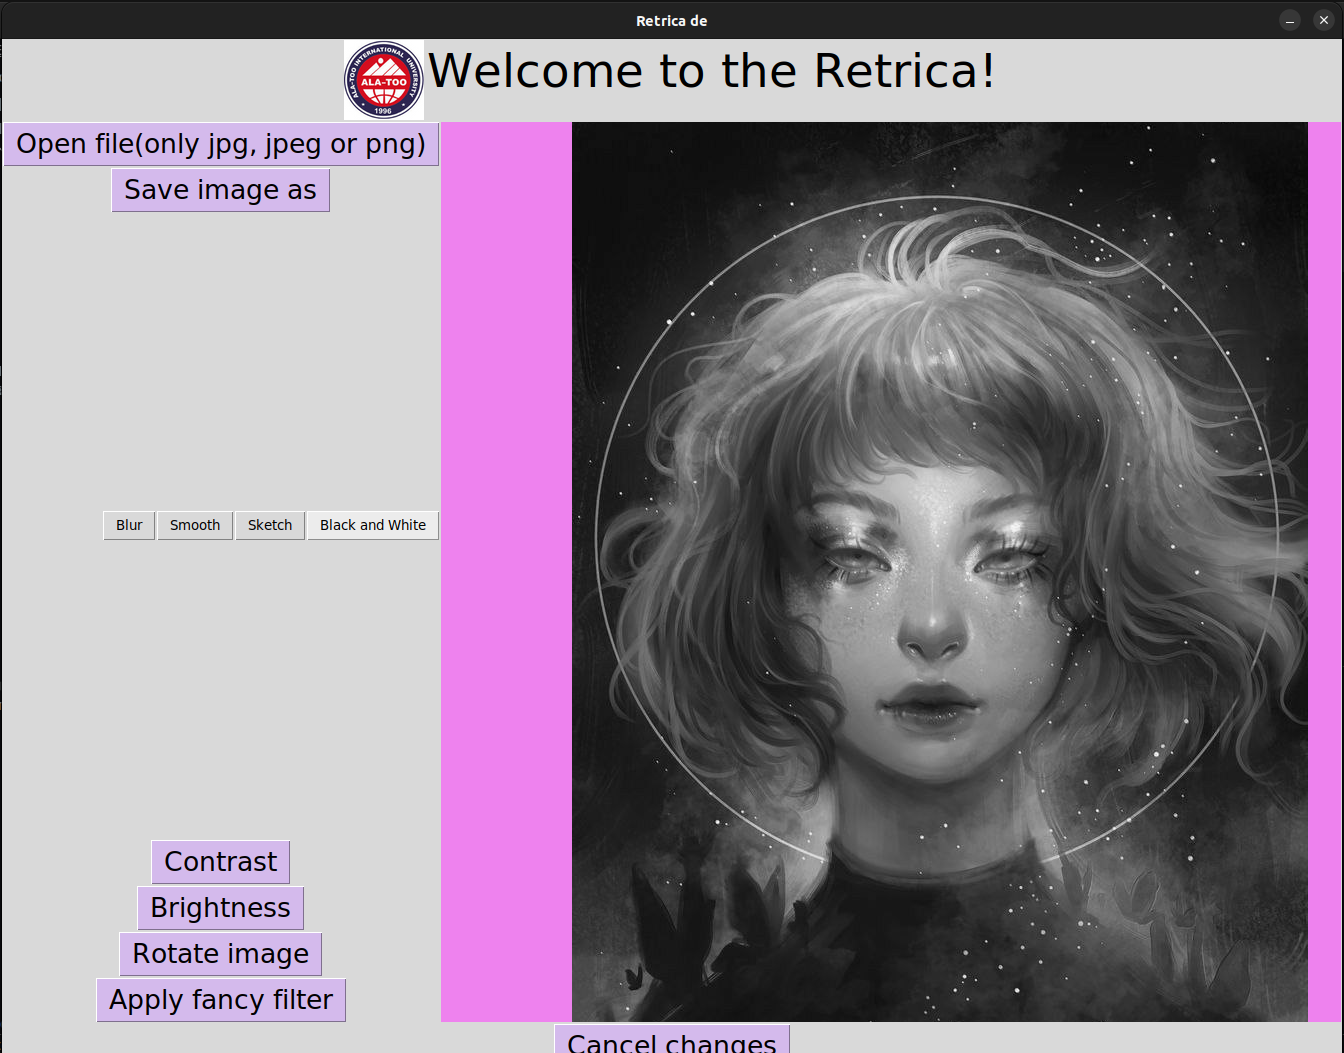The width and height of the screenshot is (1344, 1053).
Task: Apply the Blur filter
Action: click(x=128, y=525)
